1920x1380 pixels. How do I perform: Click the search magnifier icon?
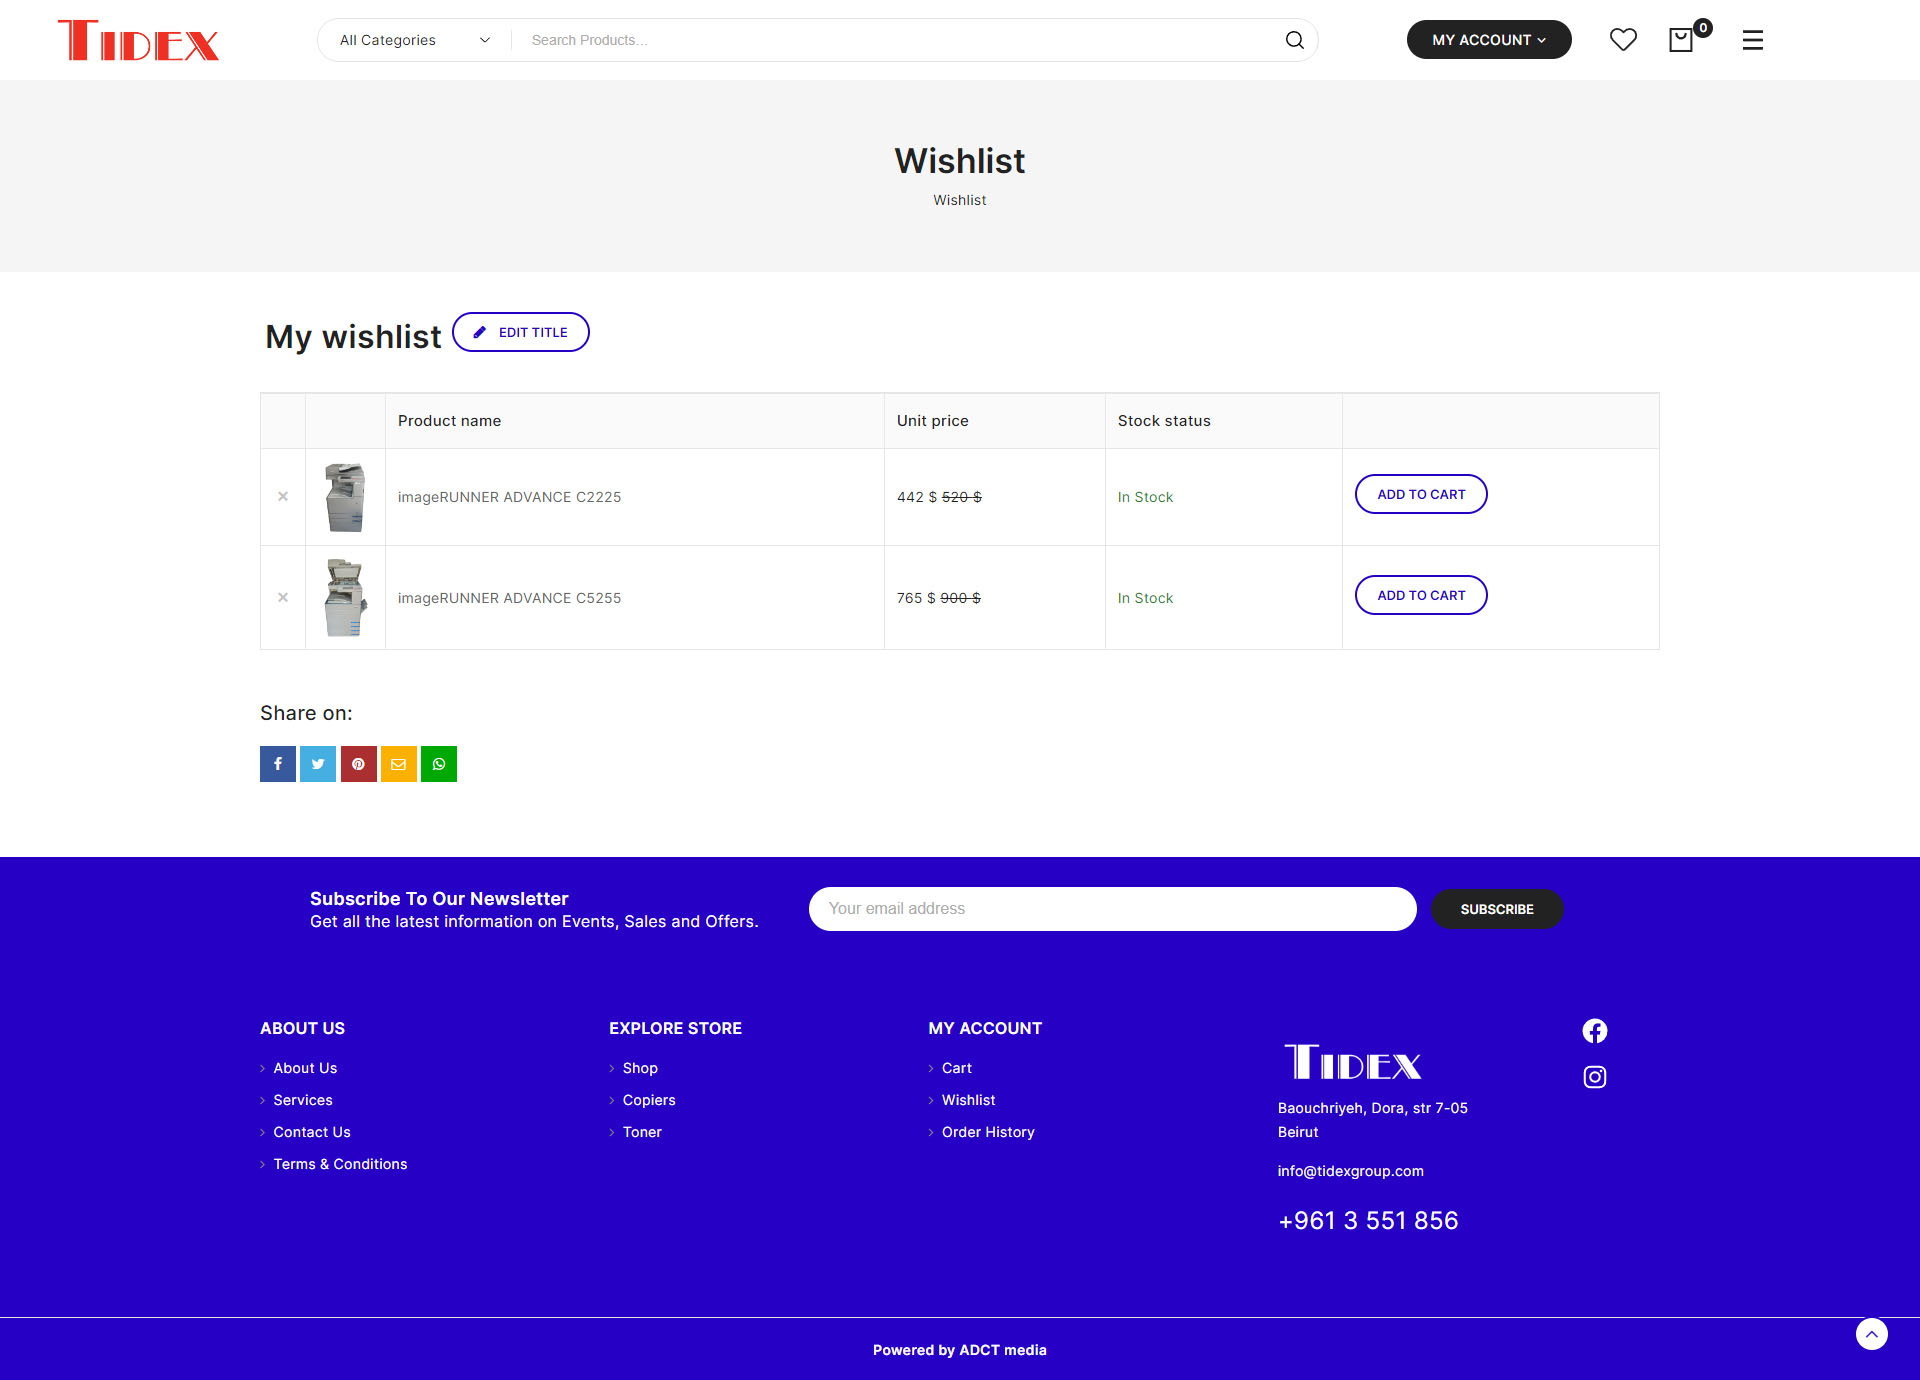pyautogui.click(x=1294, y=40)
